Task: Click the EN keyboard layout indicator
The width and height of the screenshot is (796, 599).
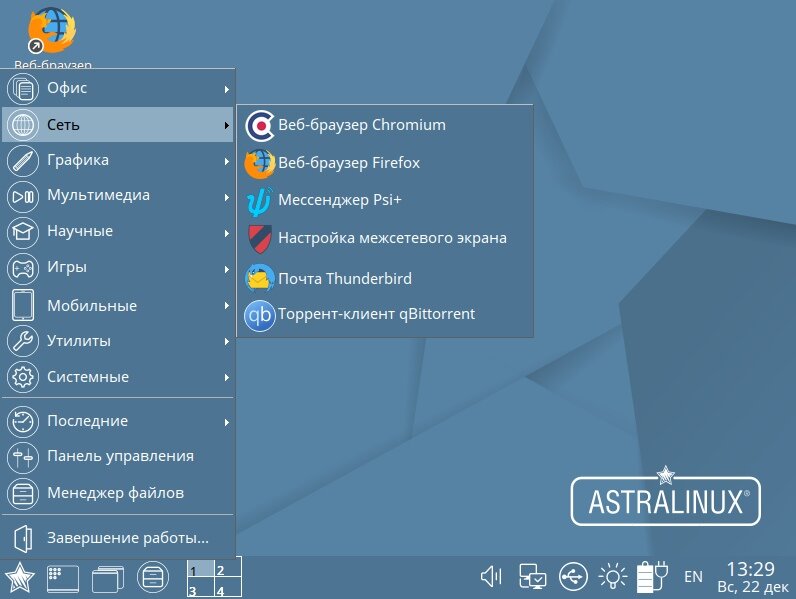Action: (693, 577)
